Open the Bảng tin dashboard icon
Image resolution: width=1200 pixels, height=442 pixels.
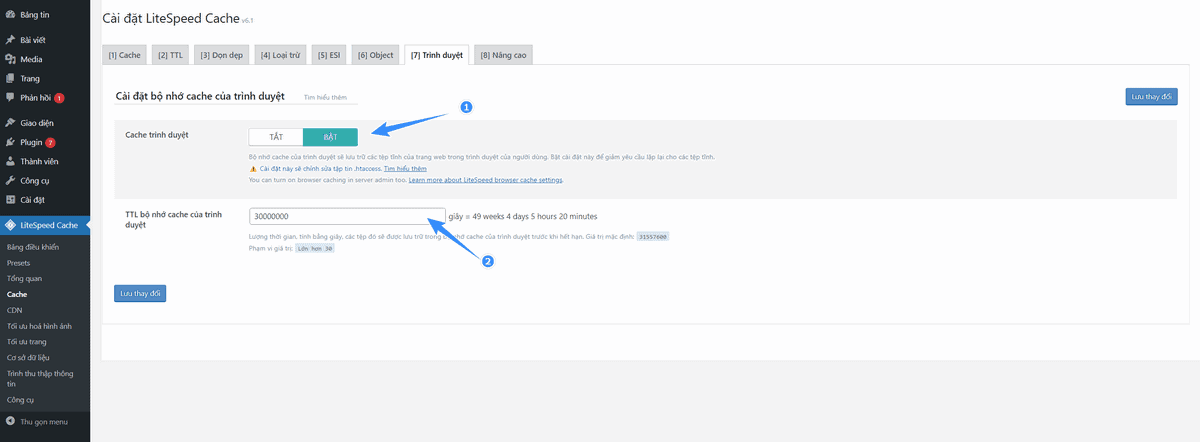point(10,16)
